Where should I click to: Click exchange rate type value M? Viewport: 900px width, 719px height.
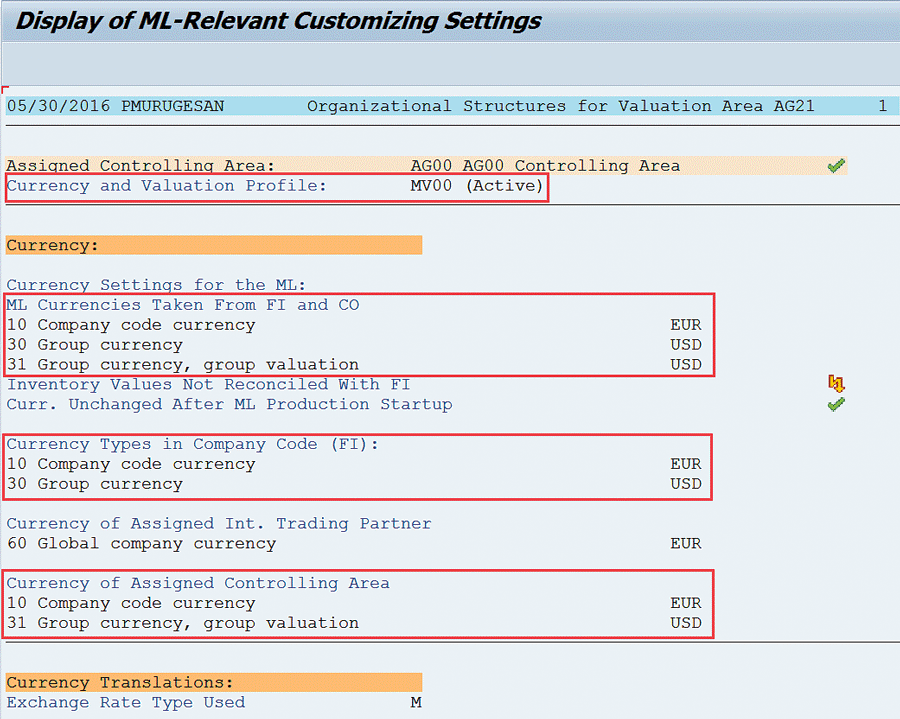tap(415, 702)
